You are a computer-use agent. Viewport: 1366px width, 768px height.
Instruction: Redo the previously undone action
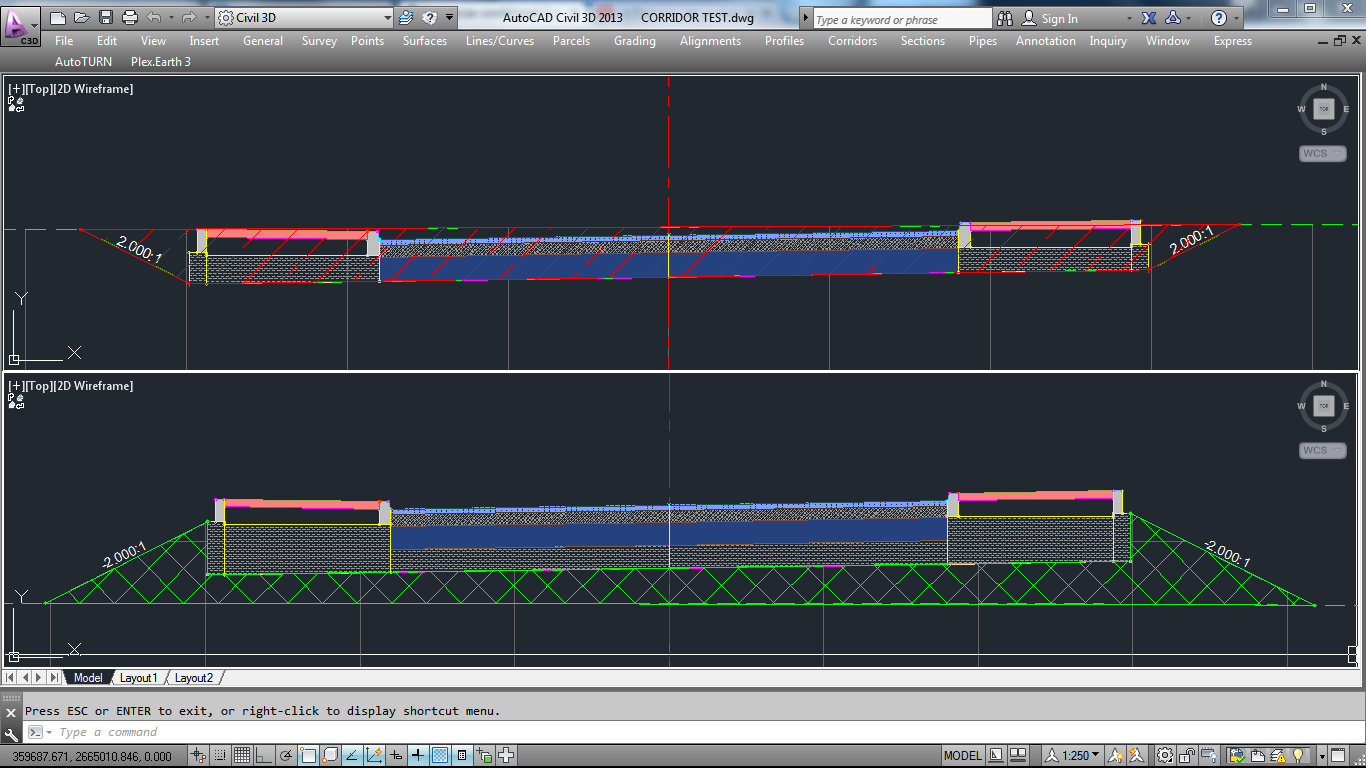click(x=191, y=18)
